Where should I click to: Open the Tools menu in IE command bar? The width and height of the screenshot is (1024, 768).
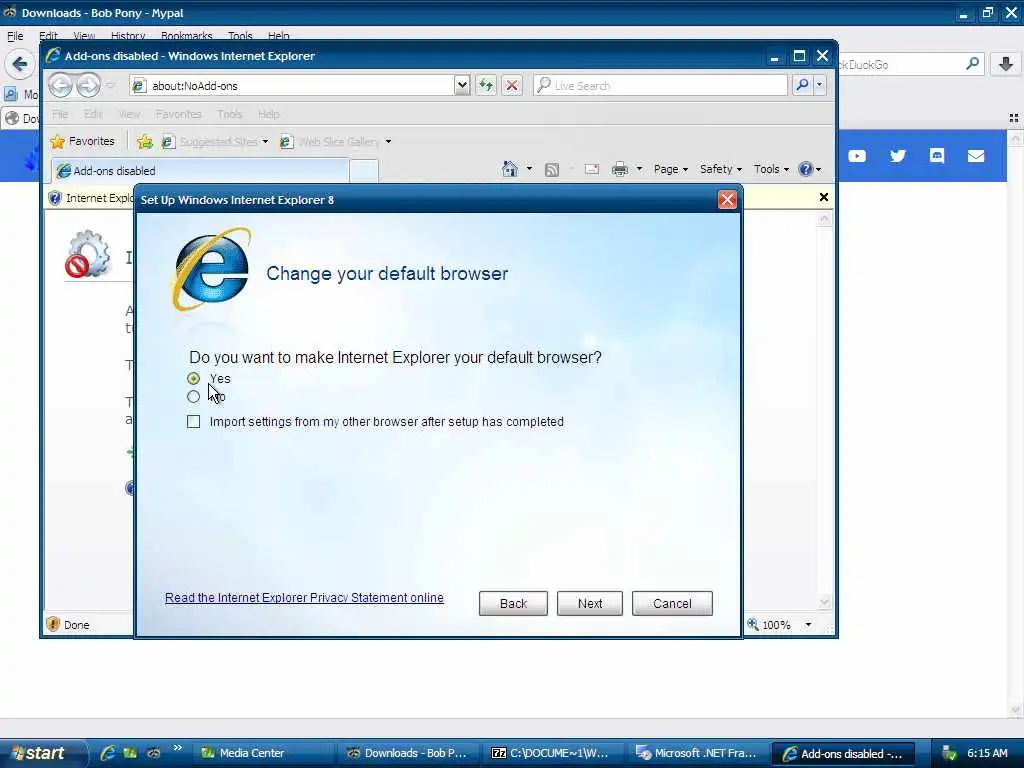click(771, 169)
